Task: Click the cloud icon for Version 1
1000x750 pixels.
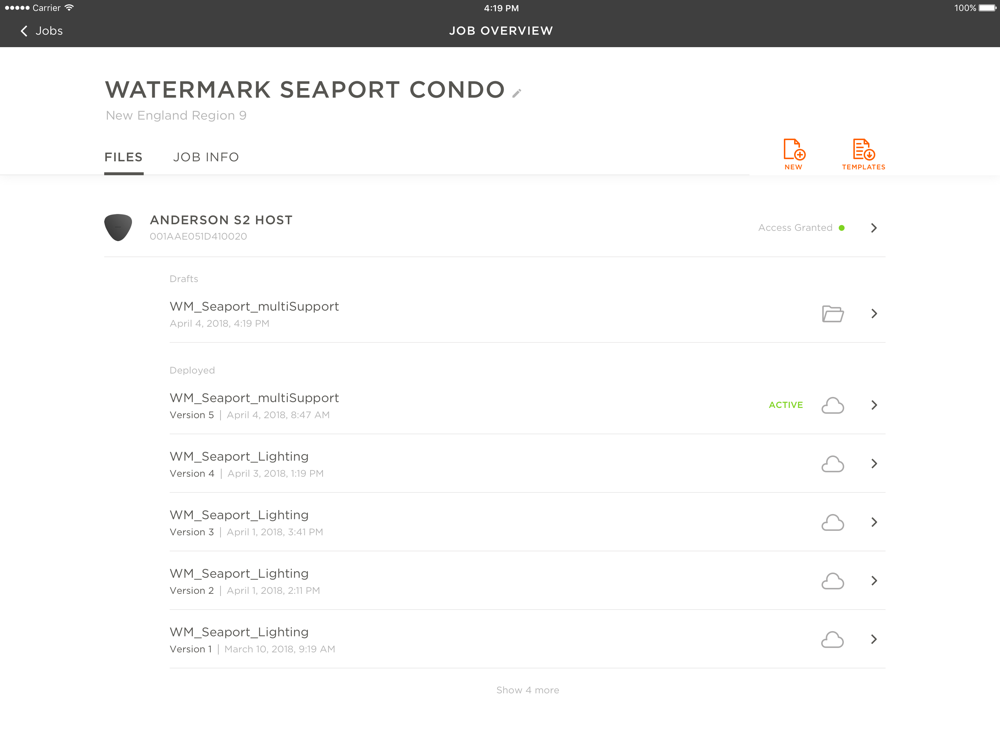Action: (832, 640)
